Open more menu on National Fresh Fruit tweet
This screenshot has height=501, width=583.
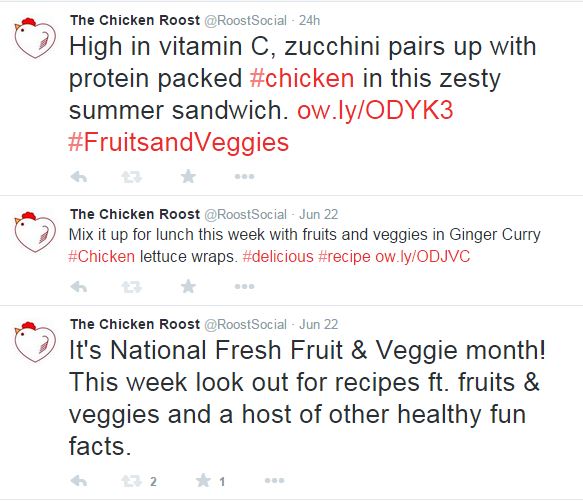click(274, 481)
